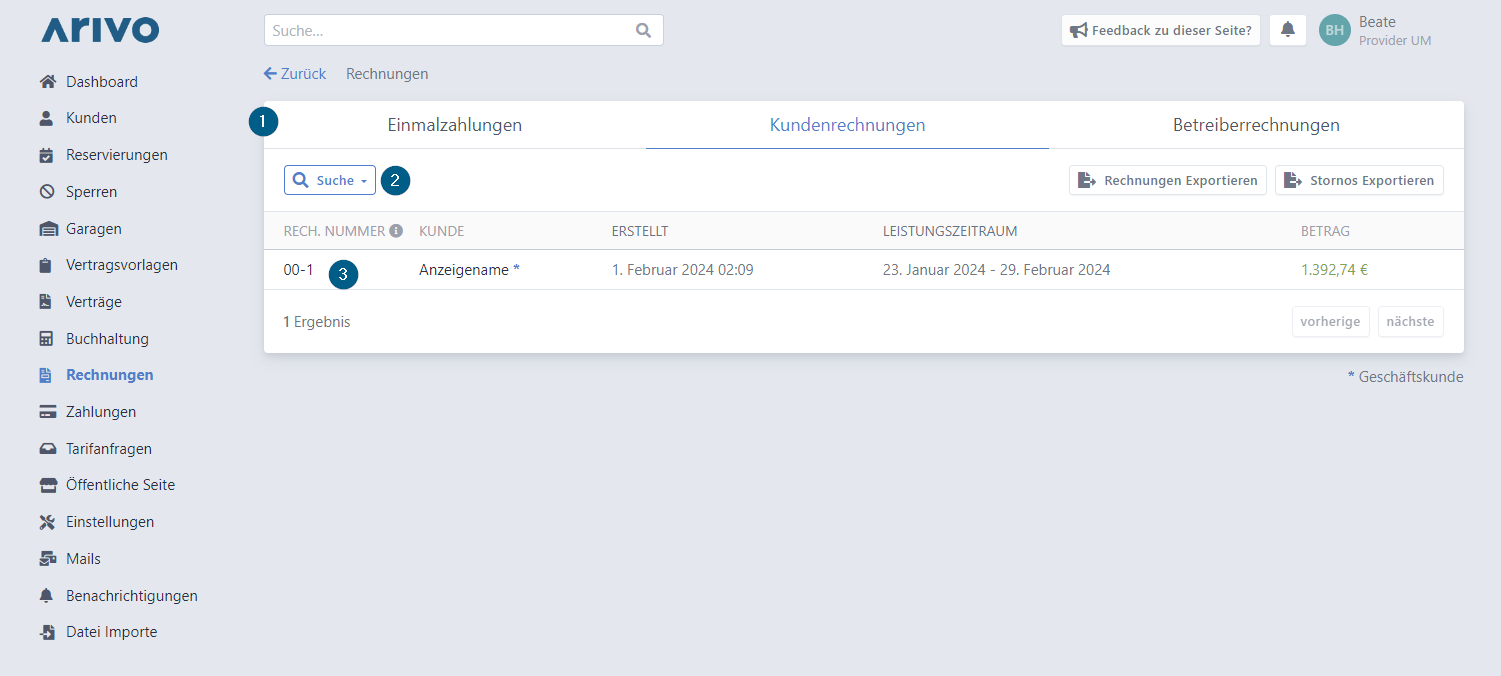Click the magnifier icon in search box

coord(643,30)
